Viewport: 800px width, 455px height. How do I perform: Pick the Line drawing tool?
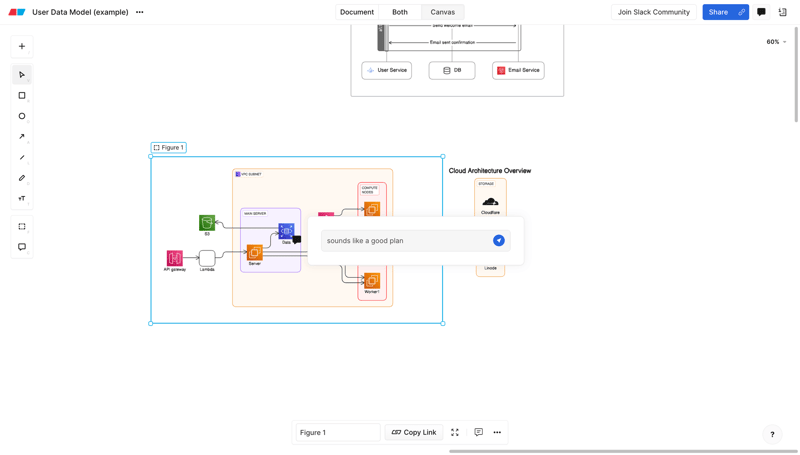22,158
